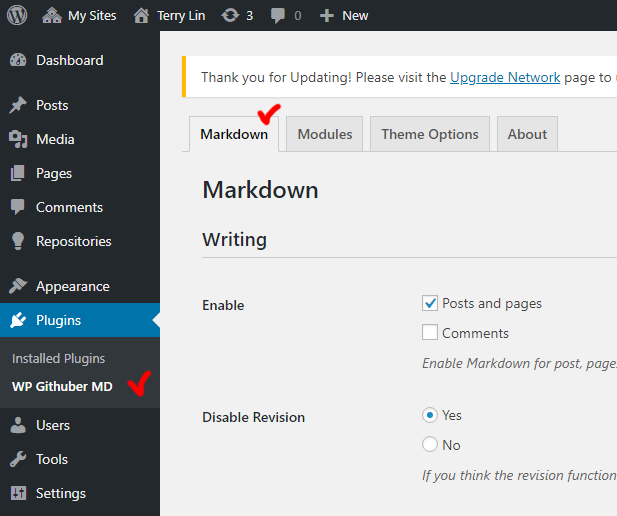Click the Repositories lightbulb icon

coord(18,241)
